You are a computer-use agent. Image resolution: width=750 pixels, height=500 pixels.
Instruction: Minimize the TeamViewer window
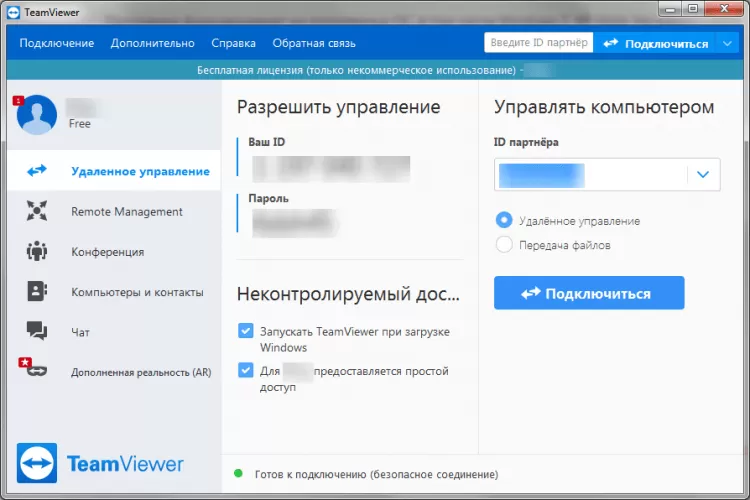click(x=671, y=9)
